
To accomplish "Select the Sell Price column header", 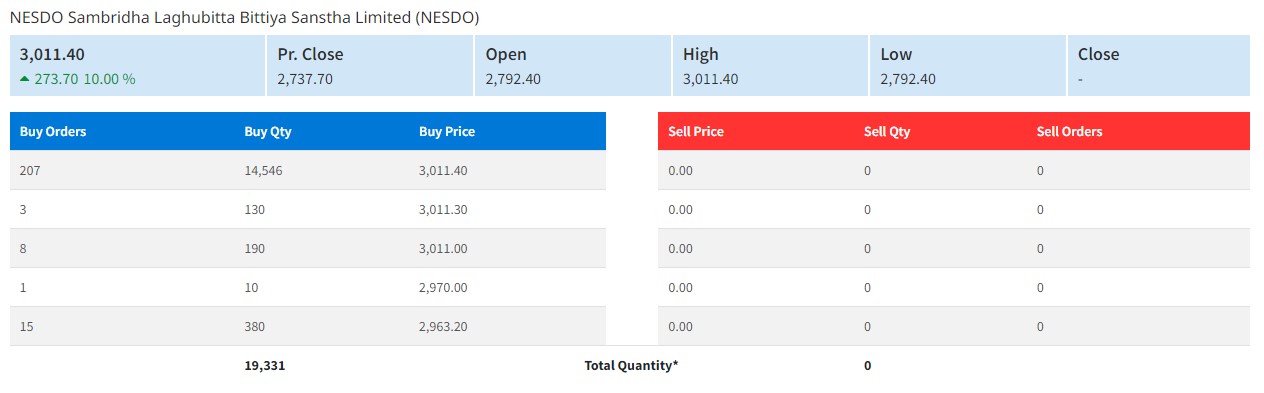I will click(x=696, y=132).
